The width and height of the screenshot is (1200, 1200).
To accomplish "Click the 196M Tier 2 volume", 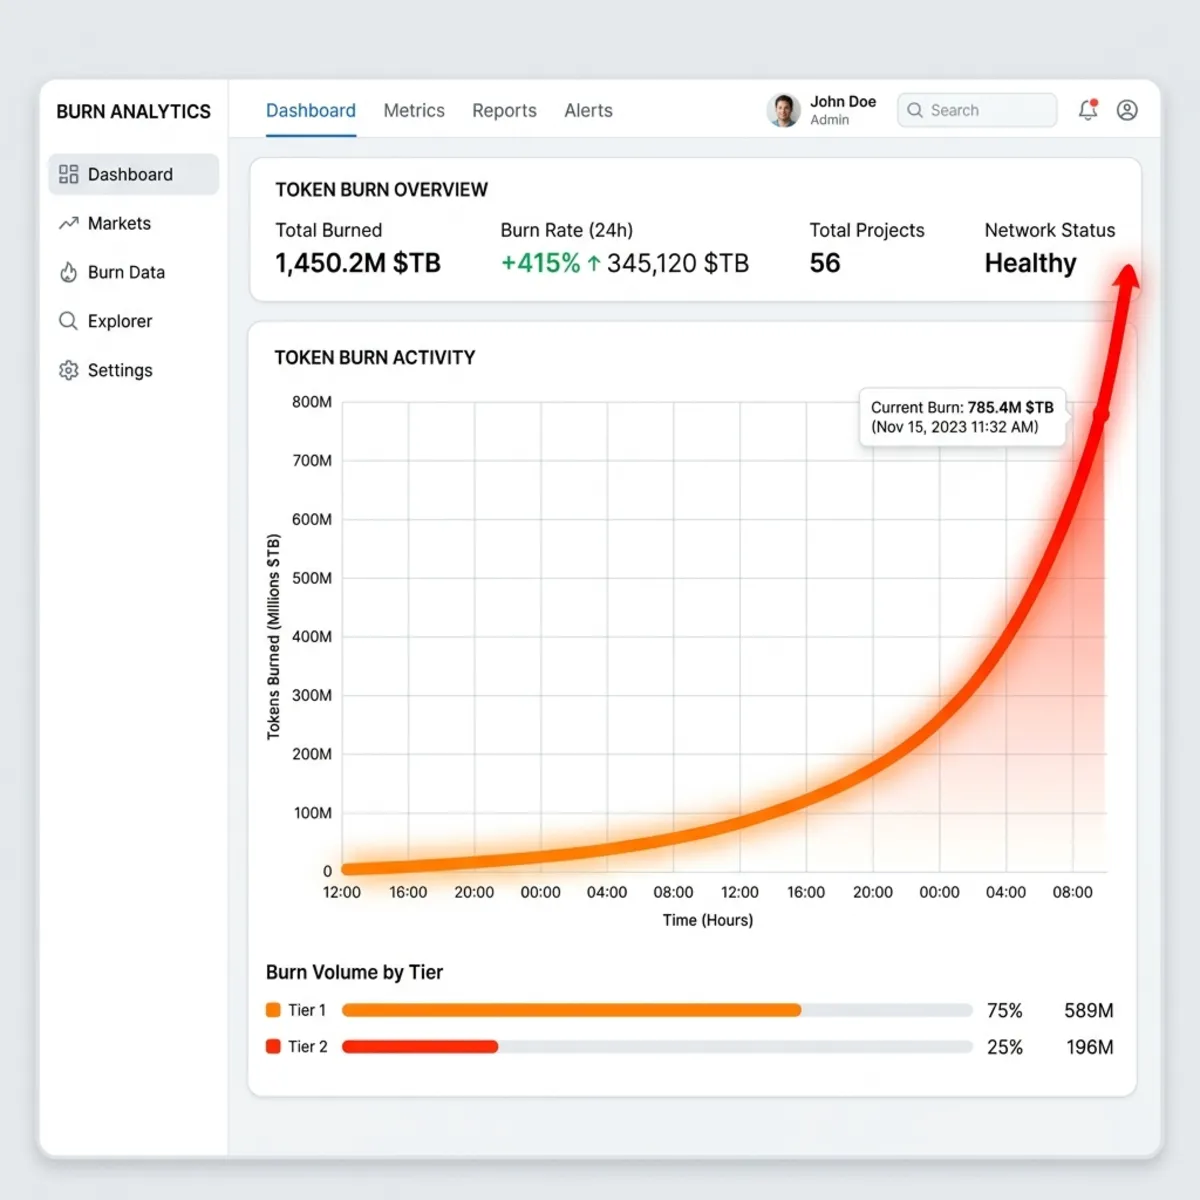I will click(1089, 1047).
